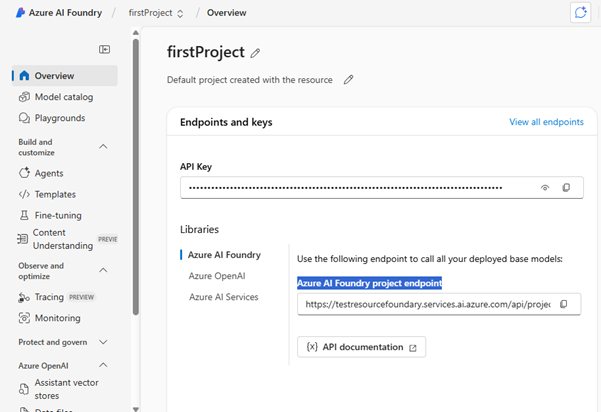
Task: Open Agents in the sidebar
Action: coord(49,173)
